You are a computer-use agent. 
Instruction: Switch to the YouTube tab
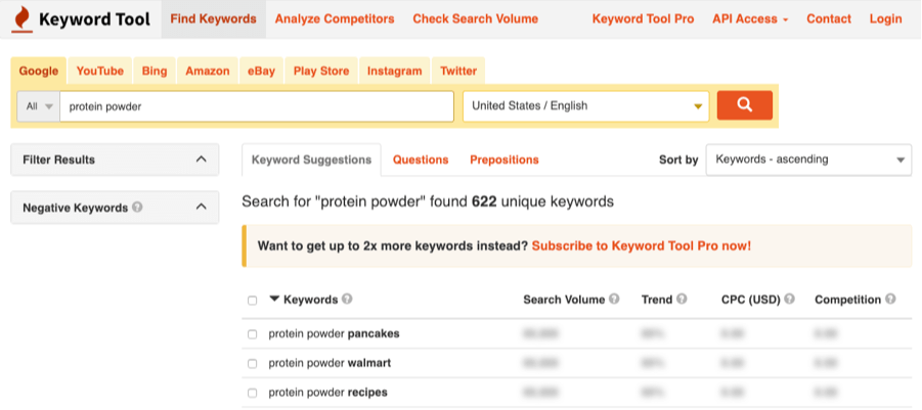pos(100,71)
